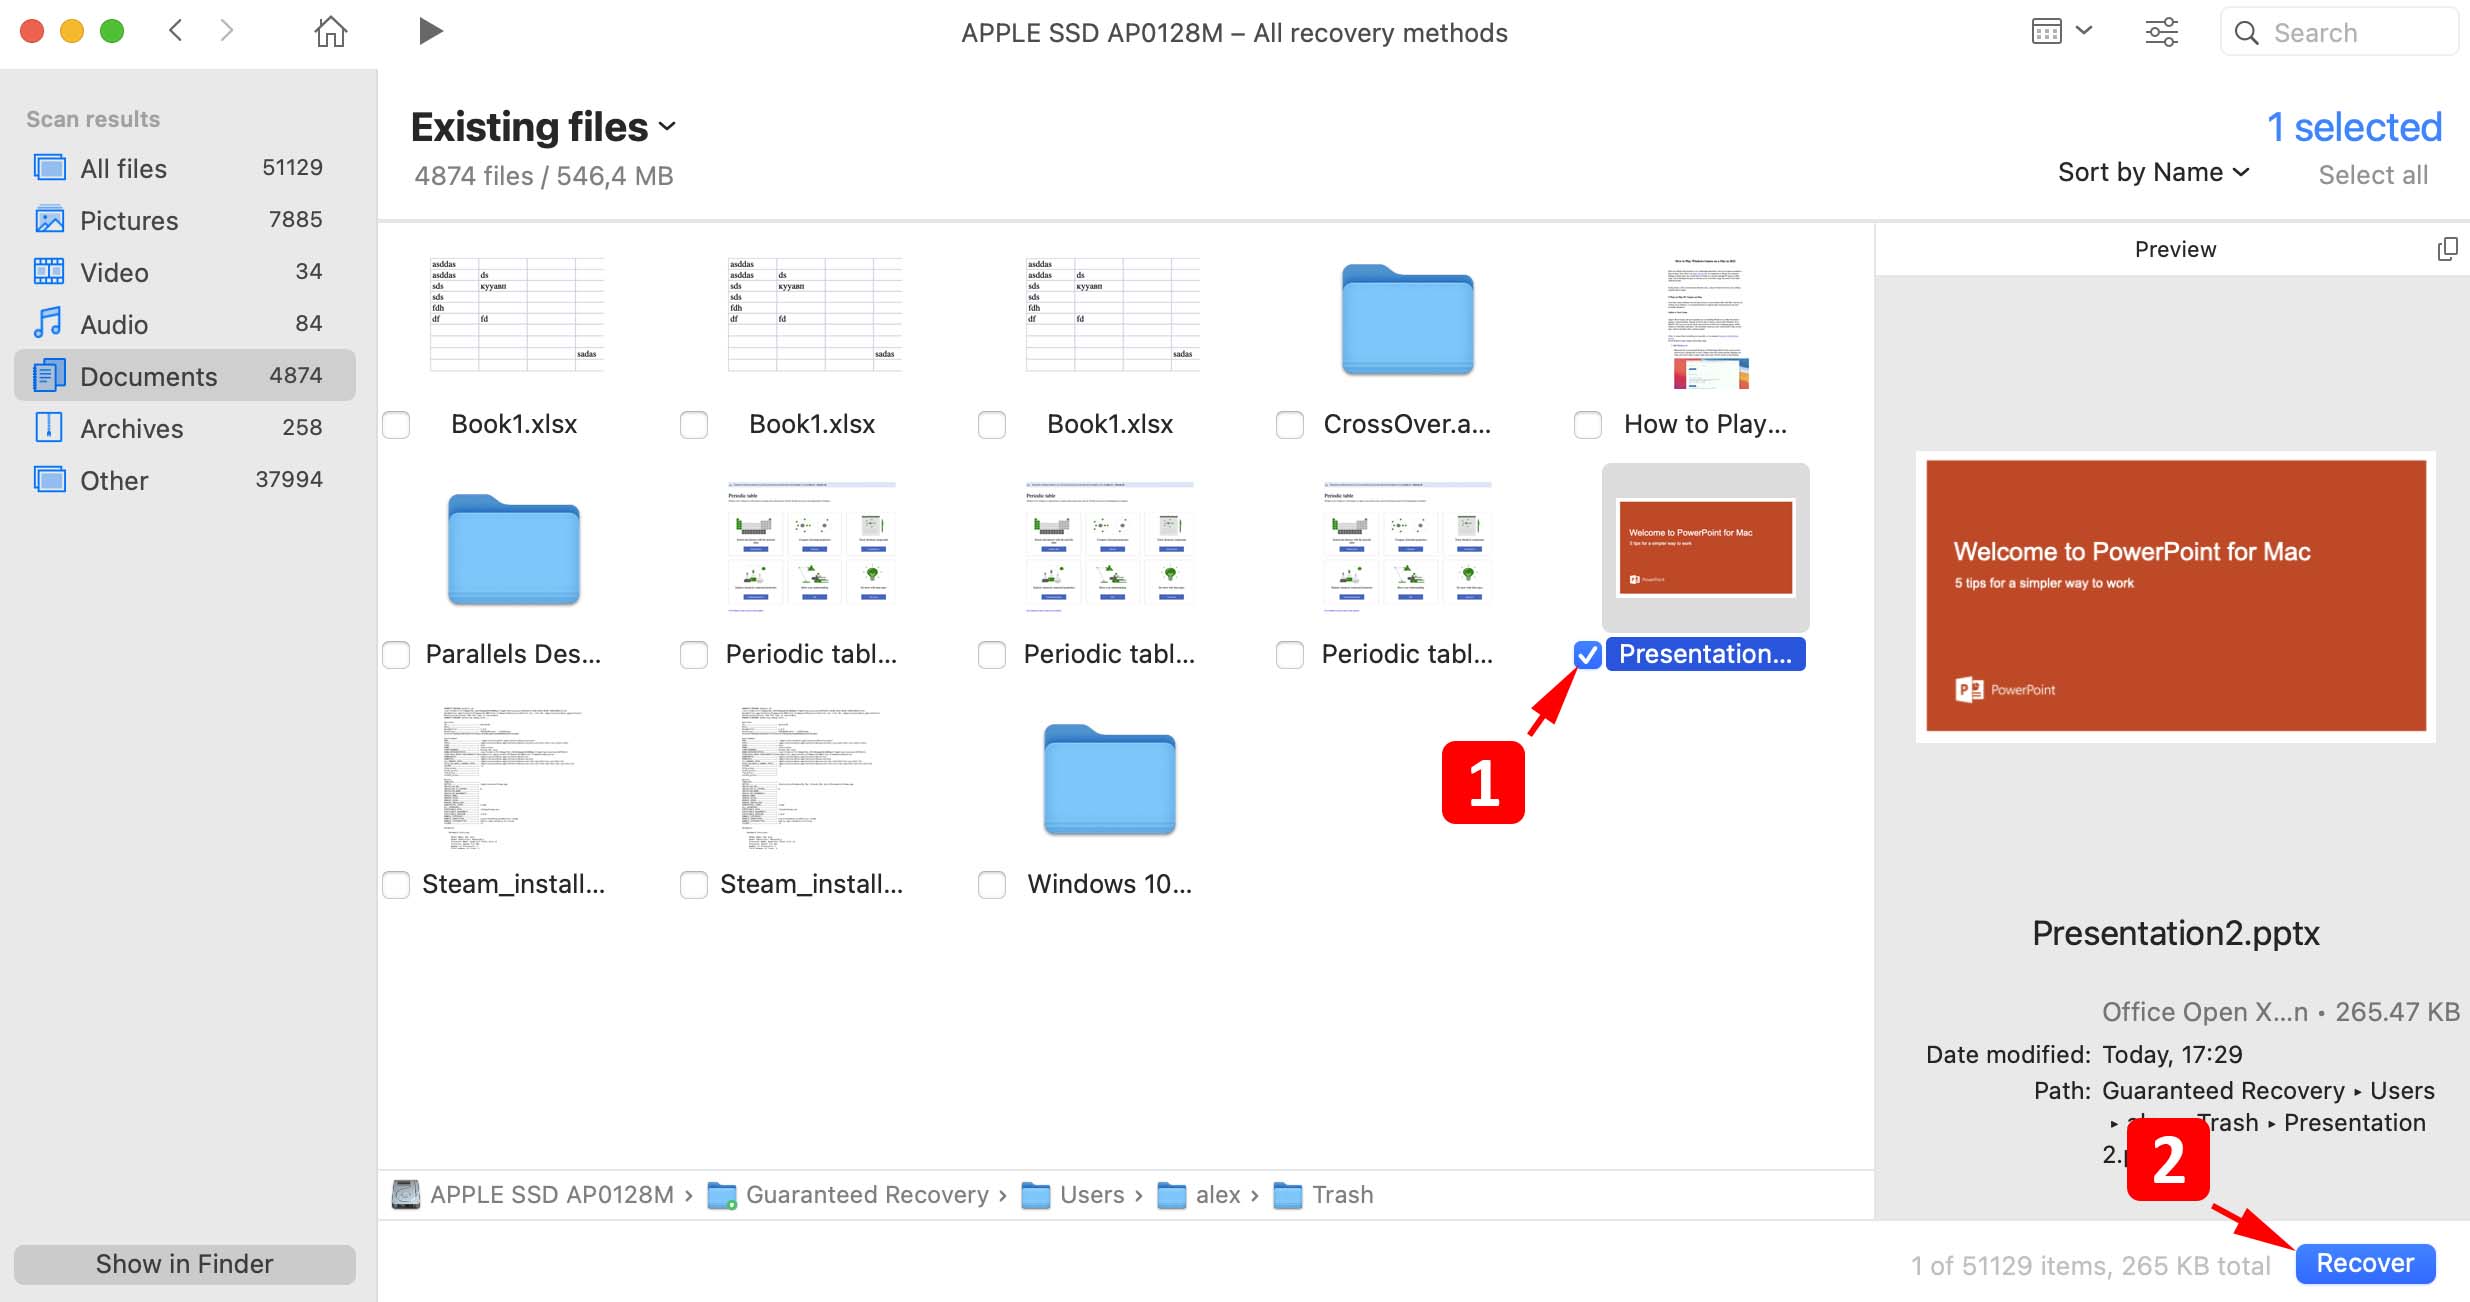Click APPLE SSD AP0128M breadcrumb
The height and width of the screenshot is (1302, 2470).
pos(552,1195)
